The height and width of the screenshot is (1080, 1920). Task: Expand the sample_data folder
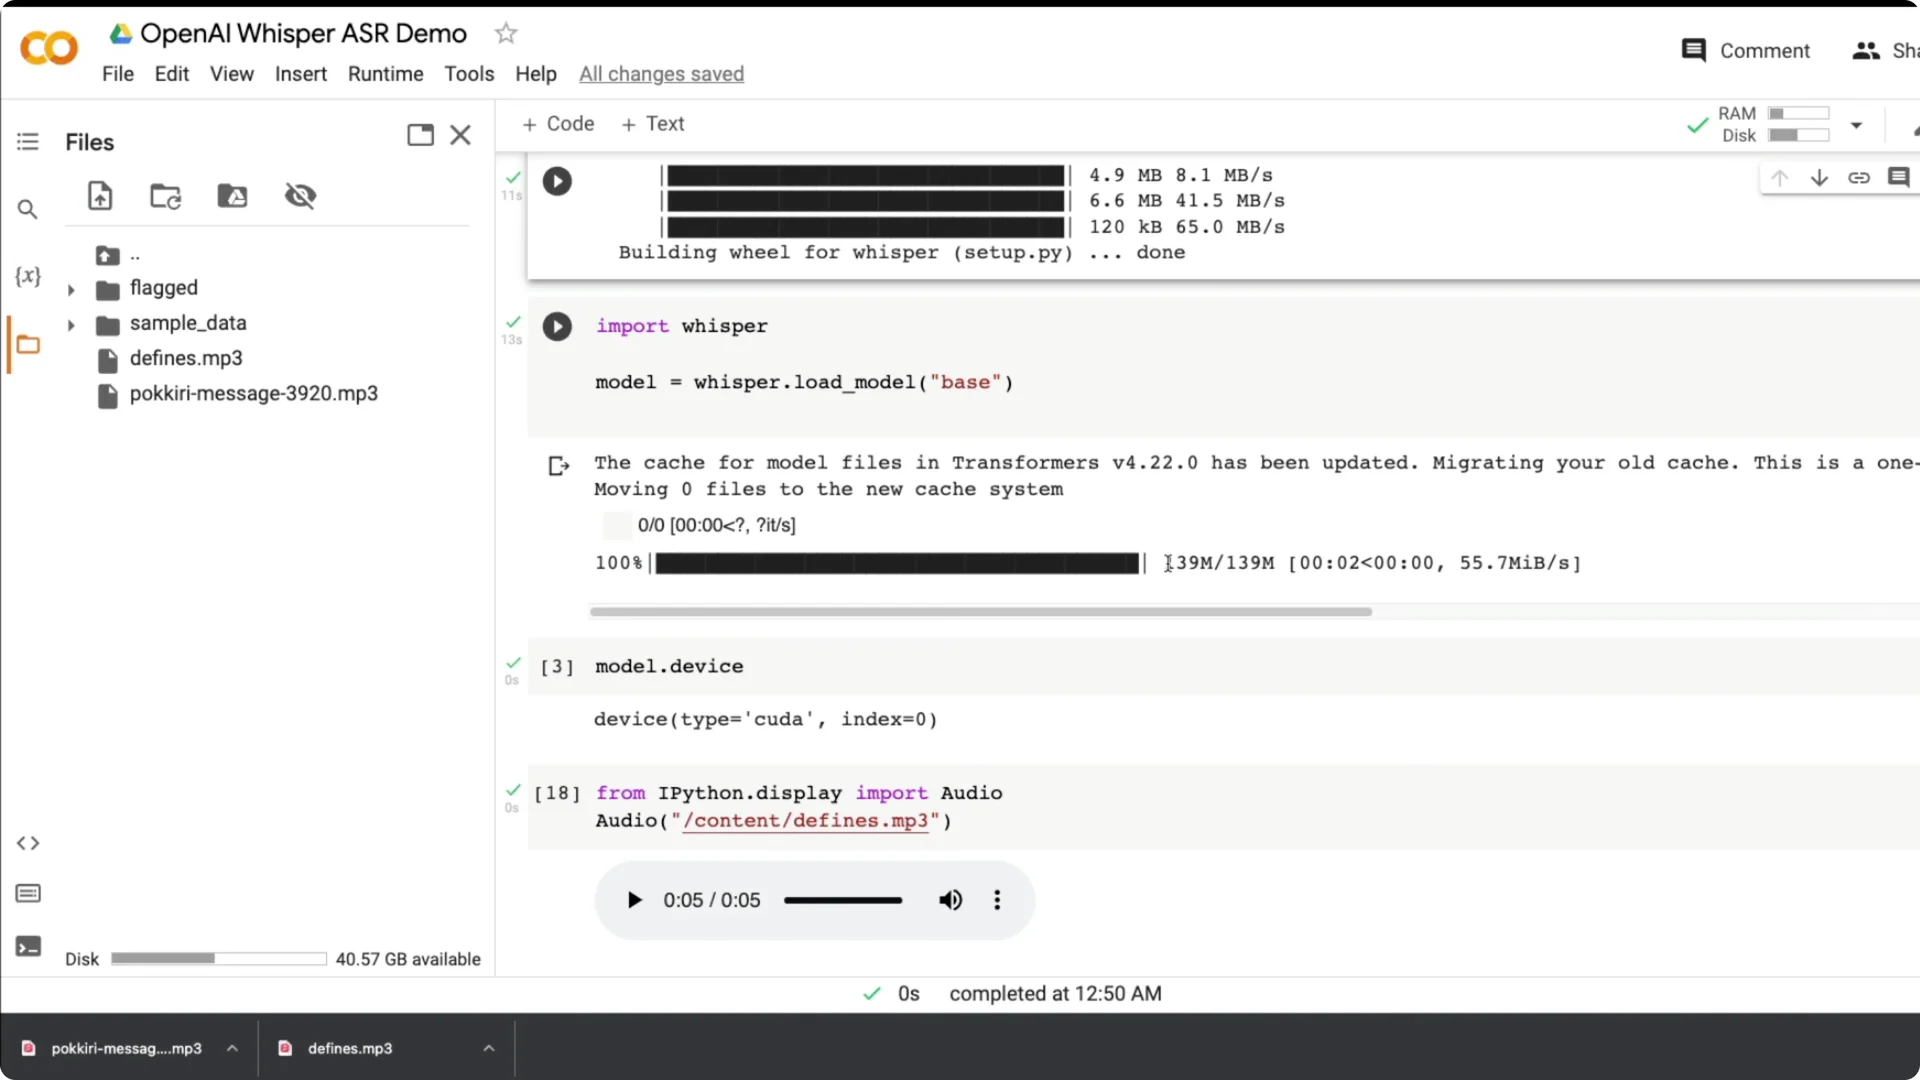pyautogui.click(x=70, y=324)
